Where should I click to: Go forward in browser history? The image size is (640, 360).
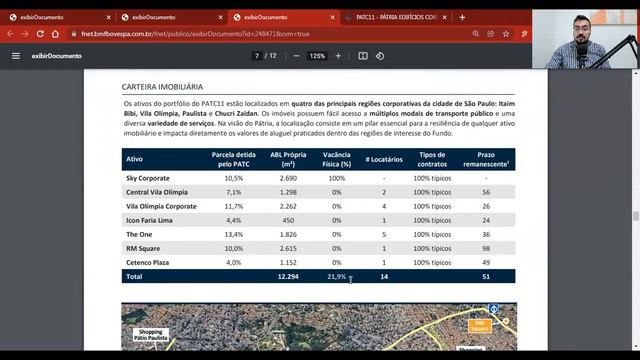point(25,34)
